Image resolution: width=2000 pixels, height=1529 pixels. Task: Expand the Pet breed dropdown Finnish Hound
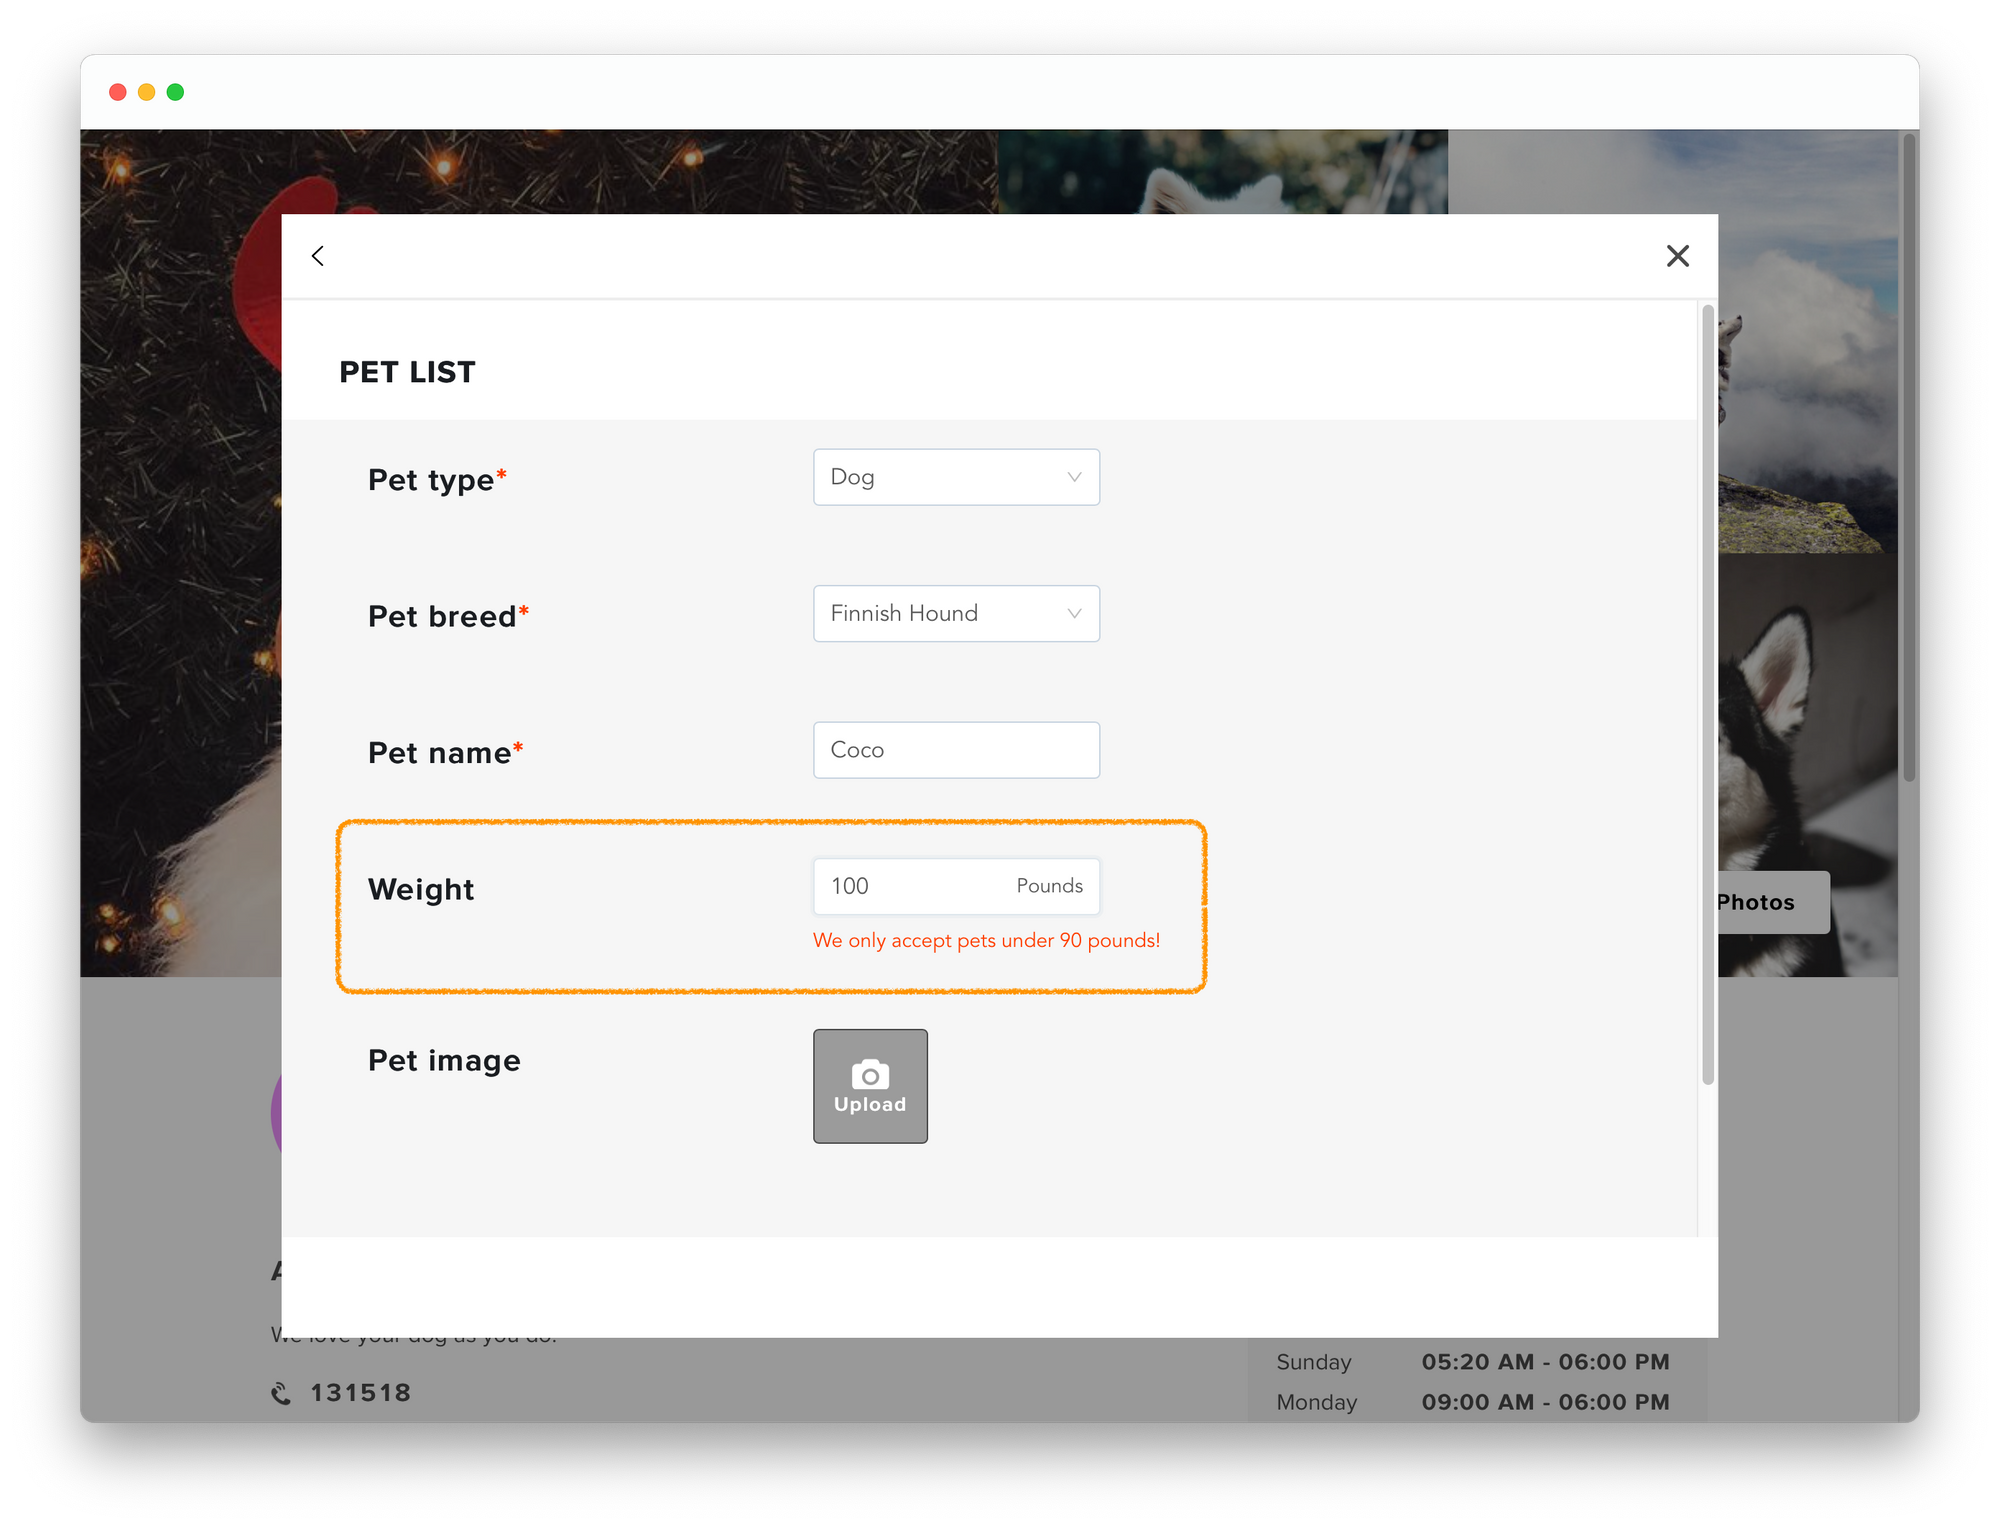(x=956, y=613)
